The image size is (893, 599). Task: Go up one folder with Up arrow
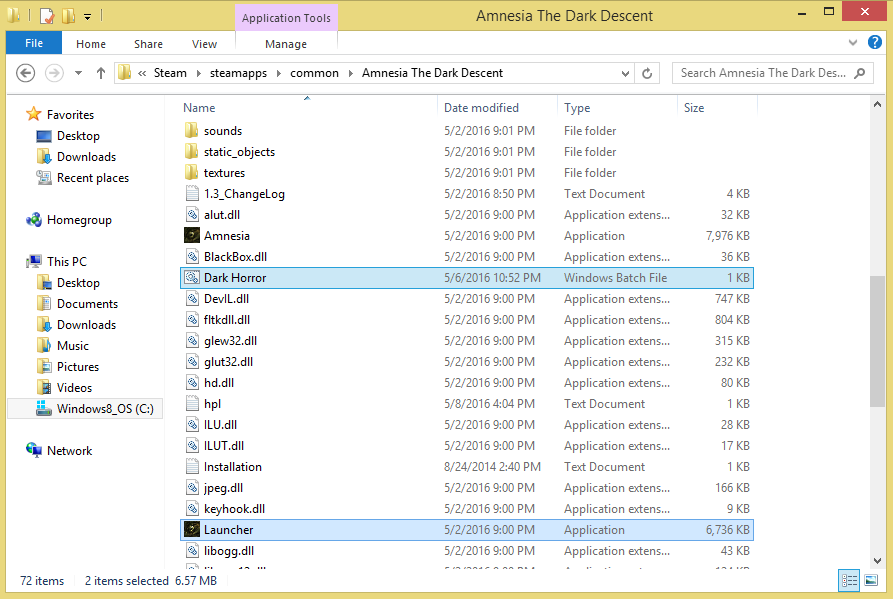pos(101,73)
